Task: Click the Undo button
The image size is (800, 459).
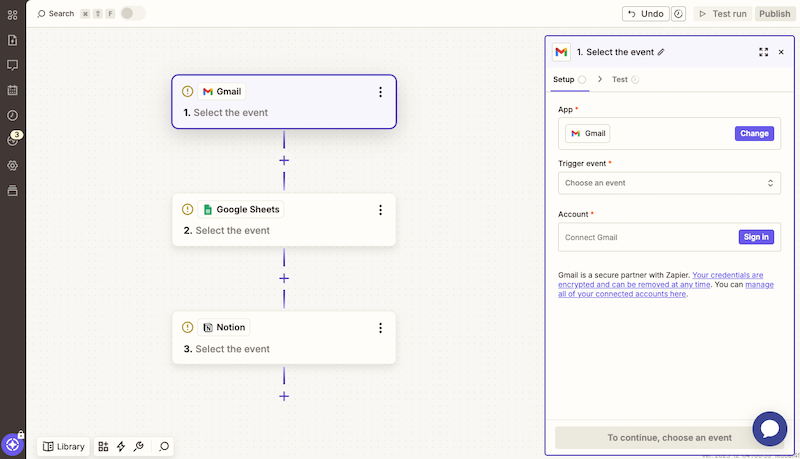Action: pos(645,14)
